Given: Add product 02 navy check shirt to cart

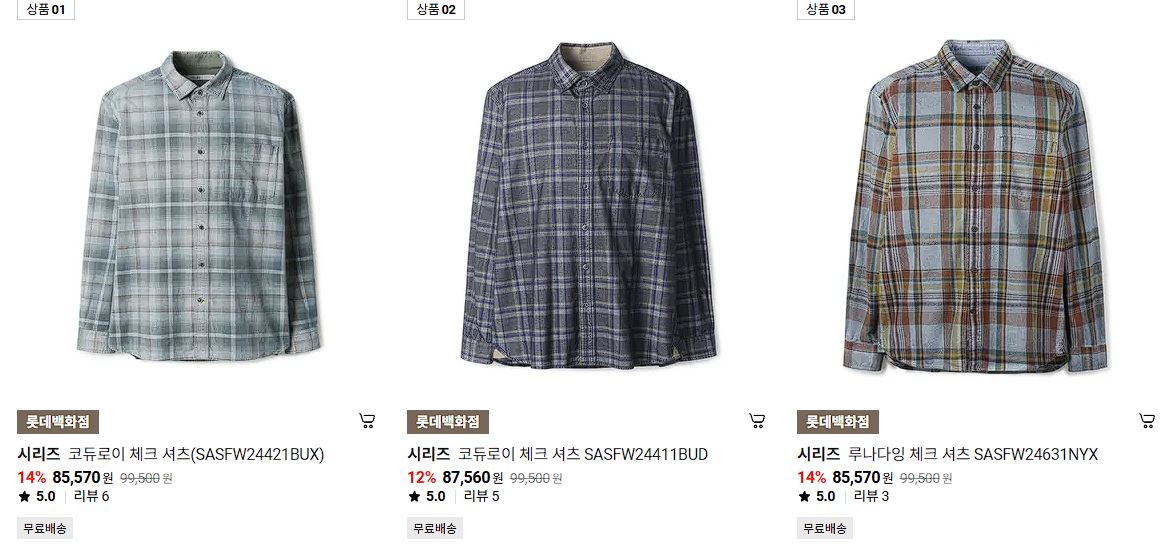Looking at the screenshot, I should [757, 421].
